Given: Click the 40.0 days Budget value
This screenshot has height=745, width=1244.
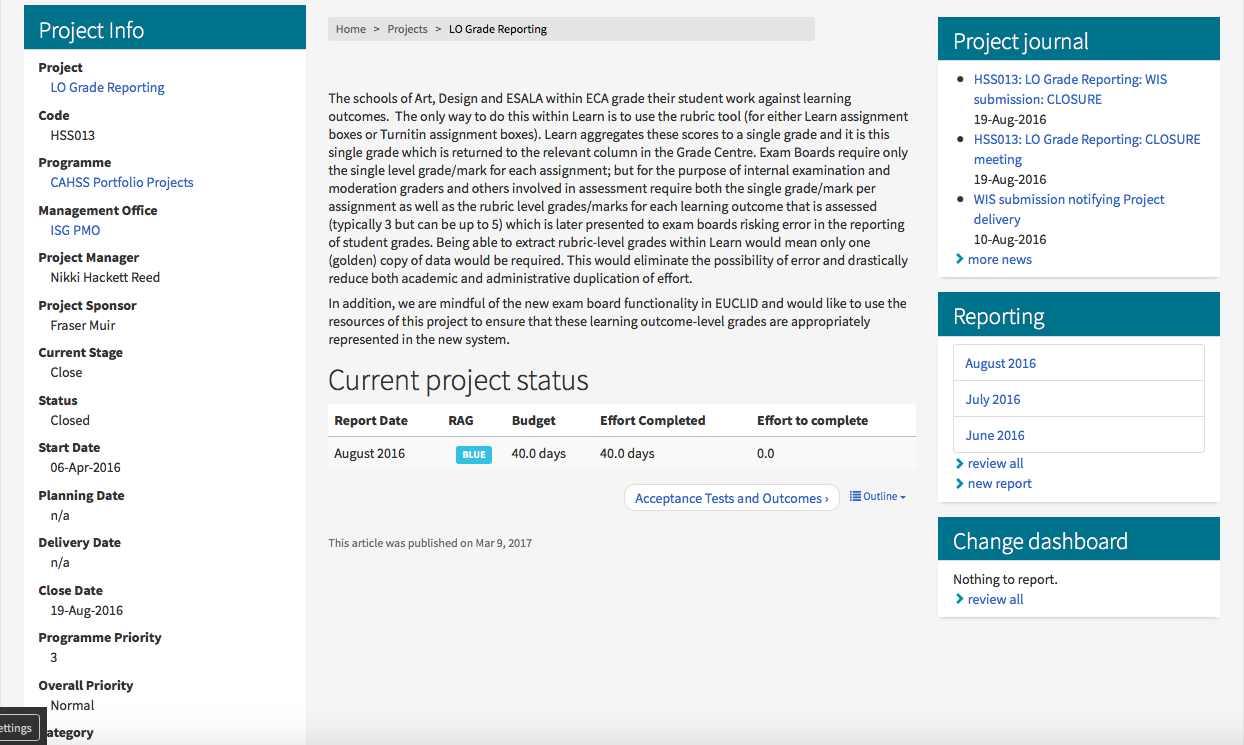Looking at the screenshot, I should coord(539,453).
